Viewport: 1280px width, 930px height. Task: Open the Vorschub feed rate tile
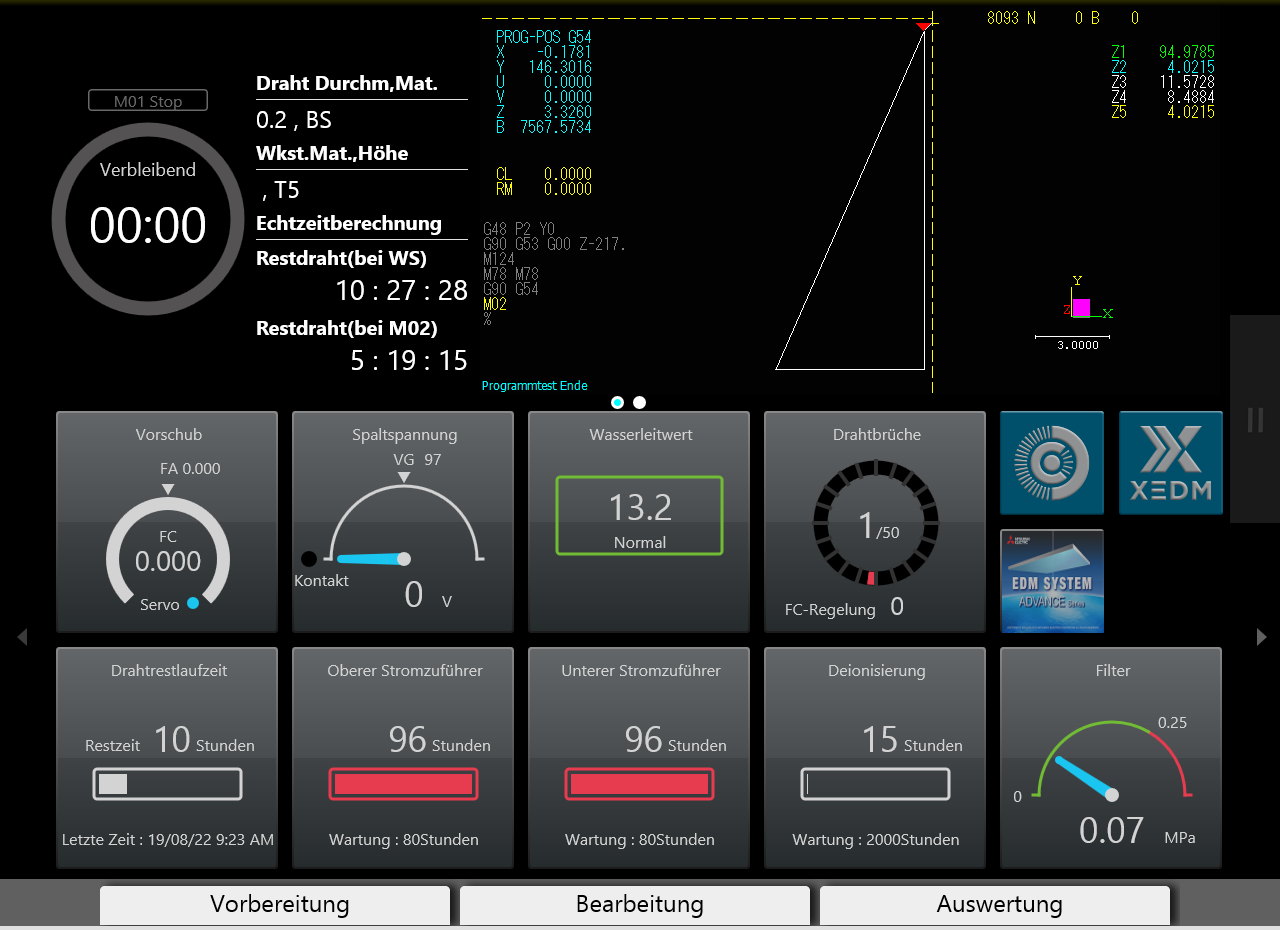(167, 522)
